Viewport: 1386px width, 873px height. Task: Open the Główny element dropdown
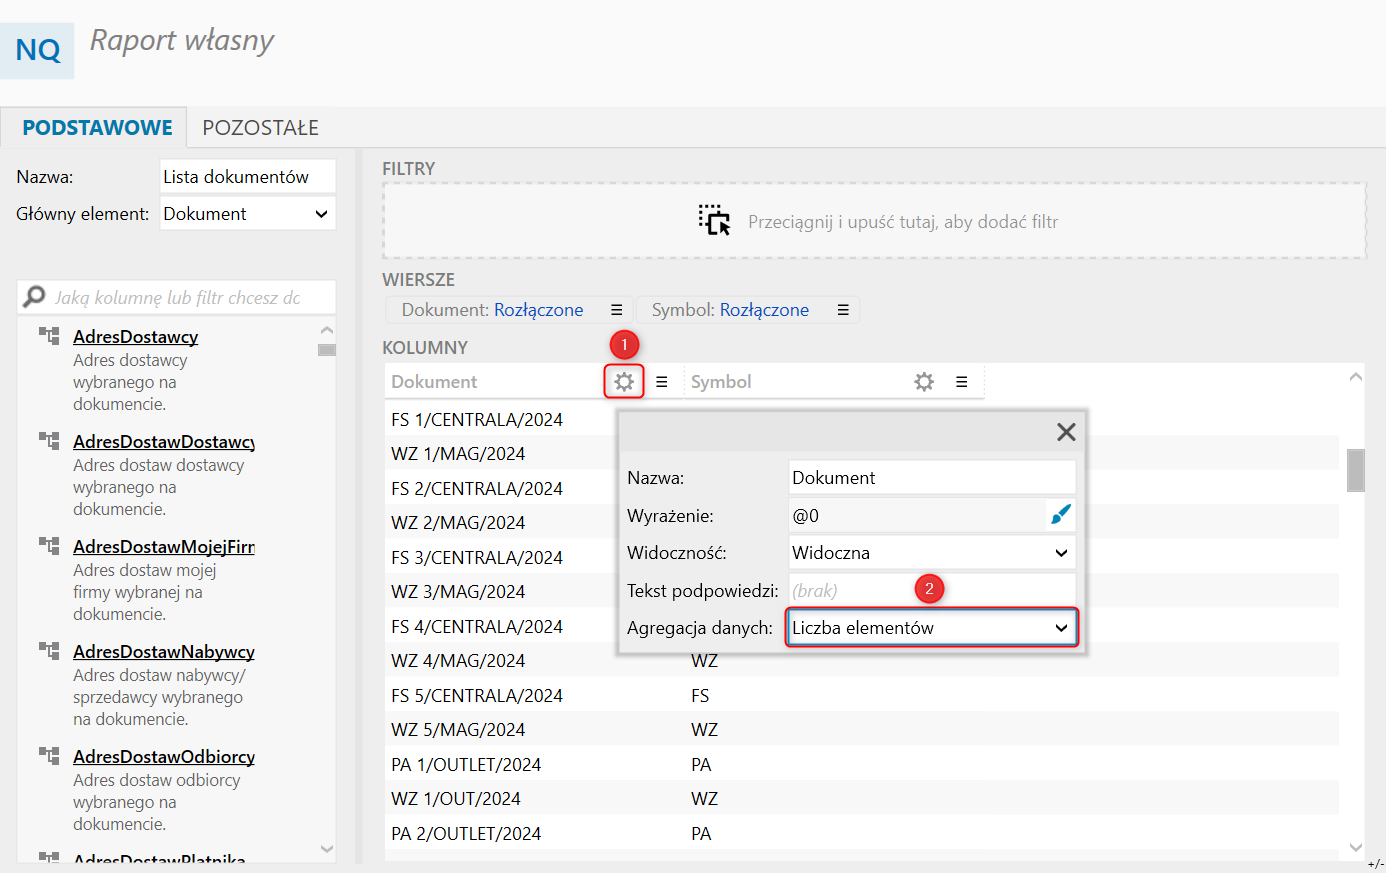click(x=247, y=213)
